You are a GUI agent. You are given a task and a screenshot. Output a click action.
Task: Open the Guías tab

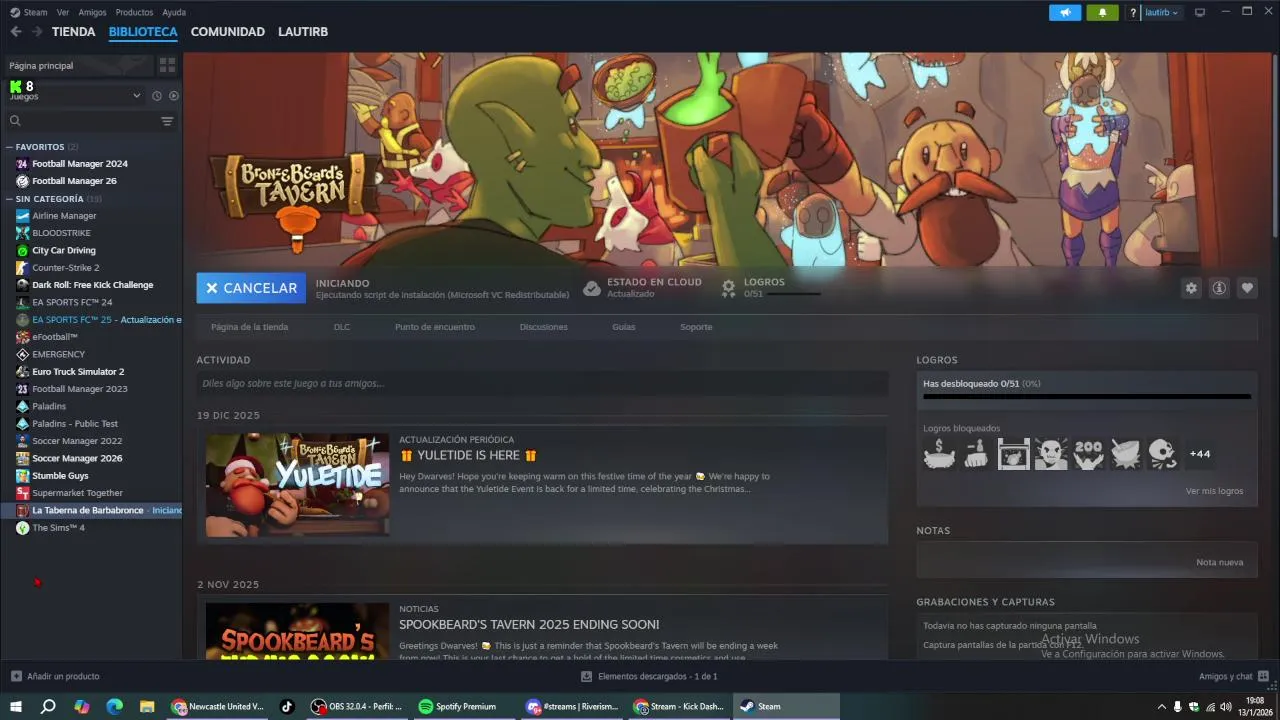coord(623,327)
